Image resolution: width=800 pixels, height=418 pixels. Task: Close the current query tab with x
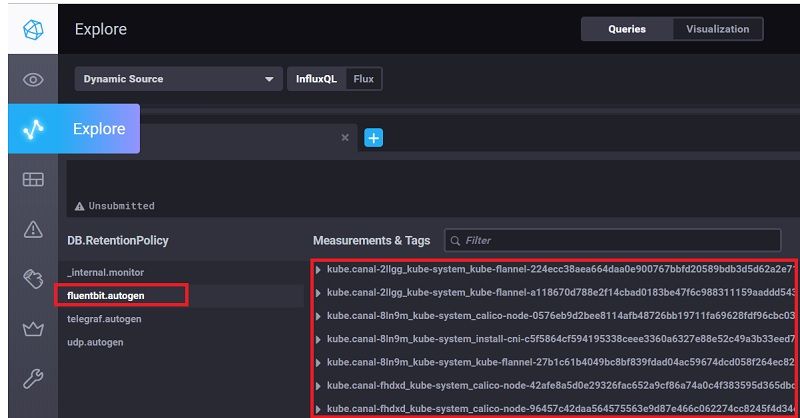click(345, 137)
